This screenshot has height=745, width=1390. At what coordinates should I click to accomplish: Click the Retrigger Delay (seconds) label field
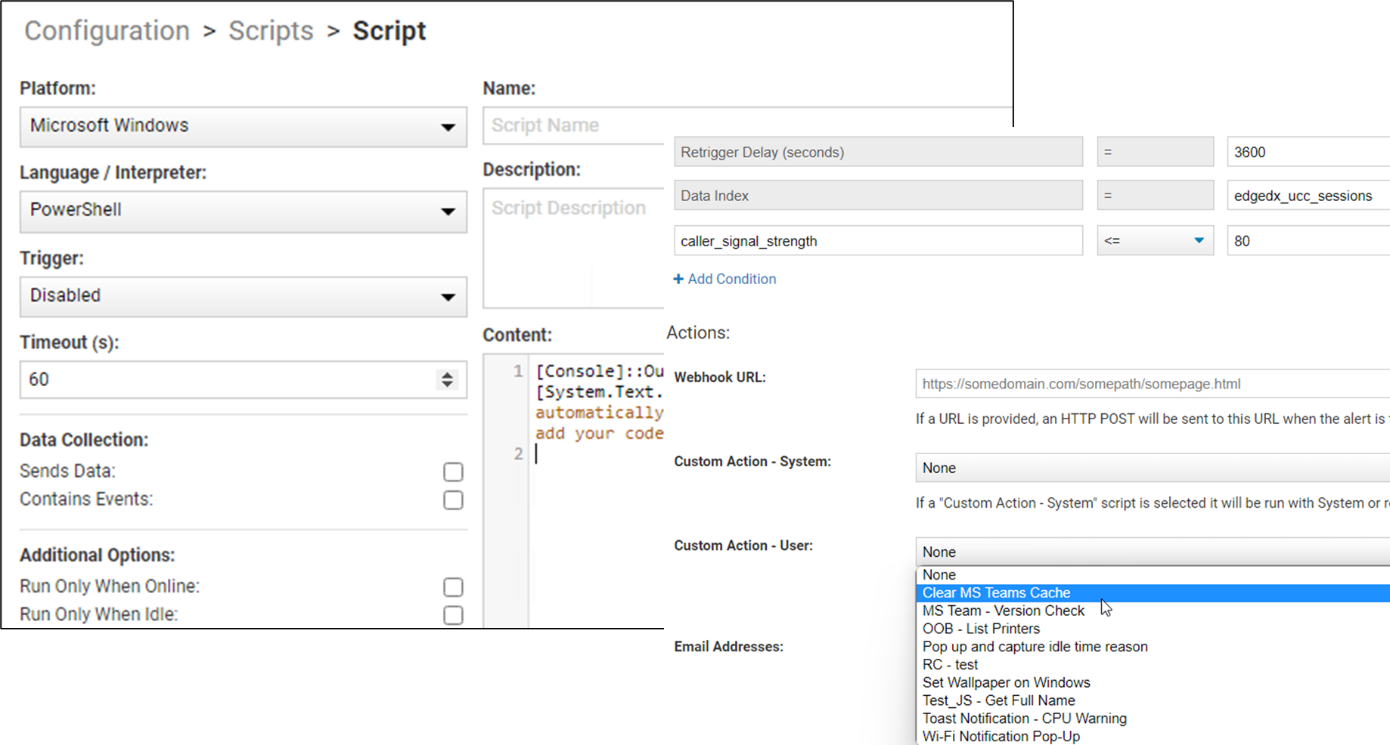point(878,152)
